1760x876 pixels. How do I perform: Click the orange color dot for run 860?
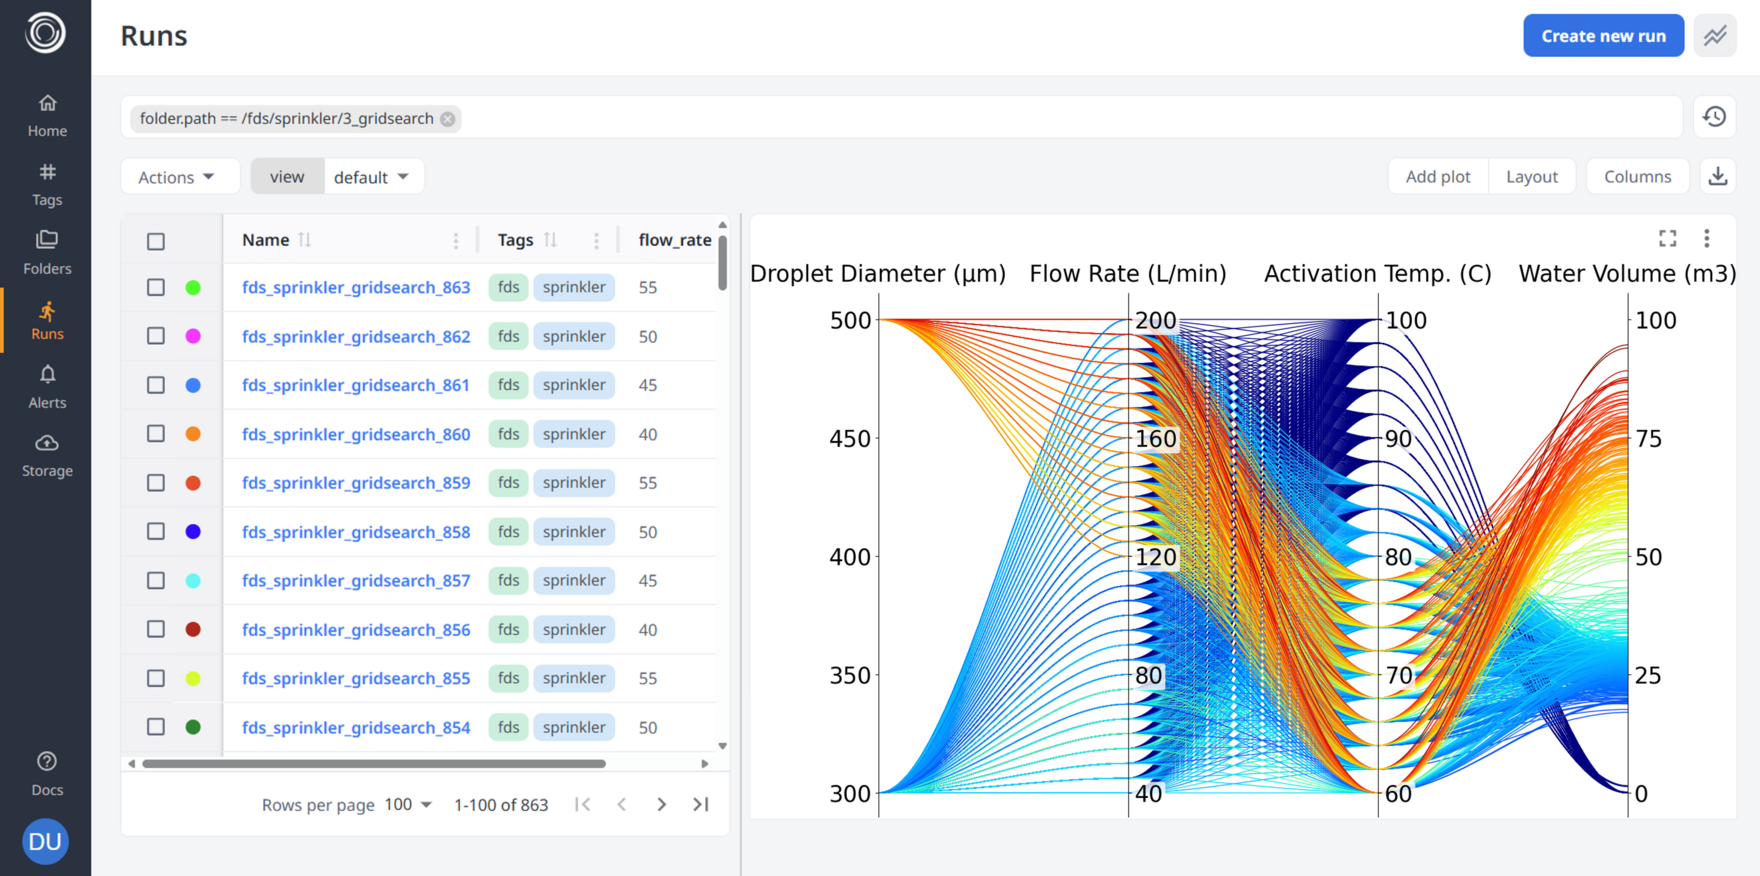click(193, 434)
